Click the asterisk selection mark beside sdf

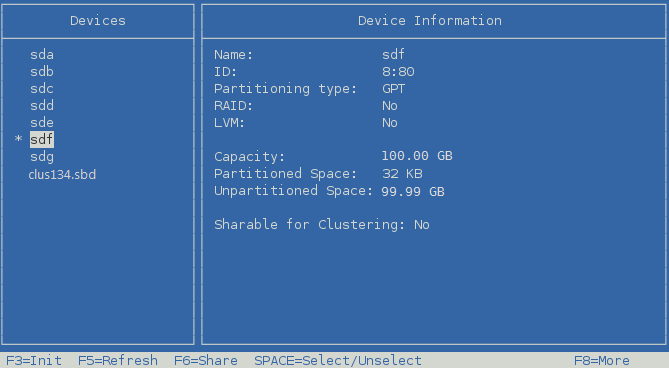tap(18, 139)
